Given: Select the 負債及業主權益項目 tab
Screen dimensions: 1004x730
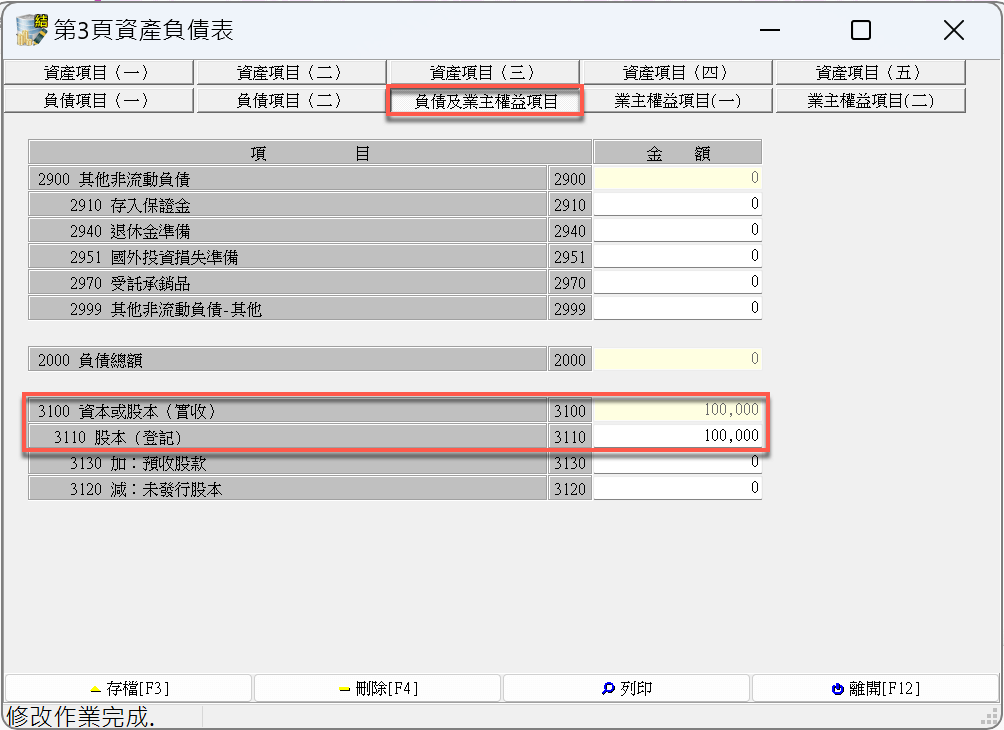Looking at the screenshot, I should click(485, 101).
